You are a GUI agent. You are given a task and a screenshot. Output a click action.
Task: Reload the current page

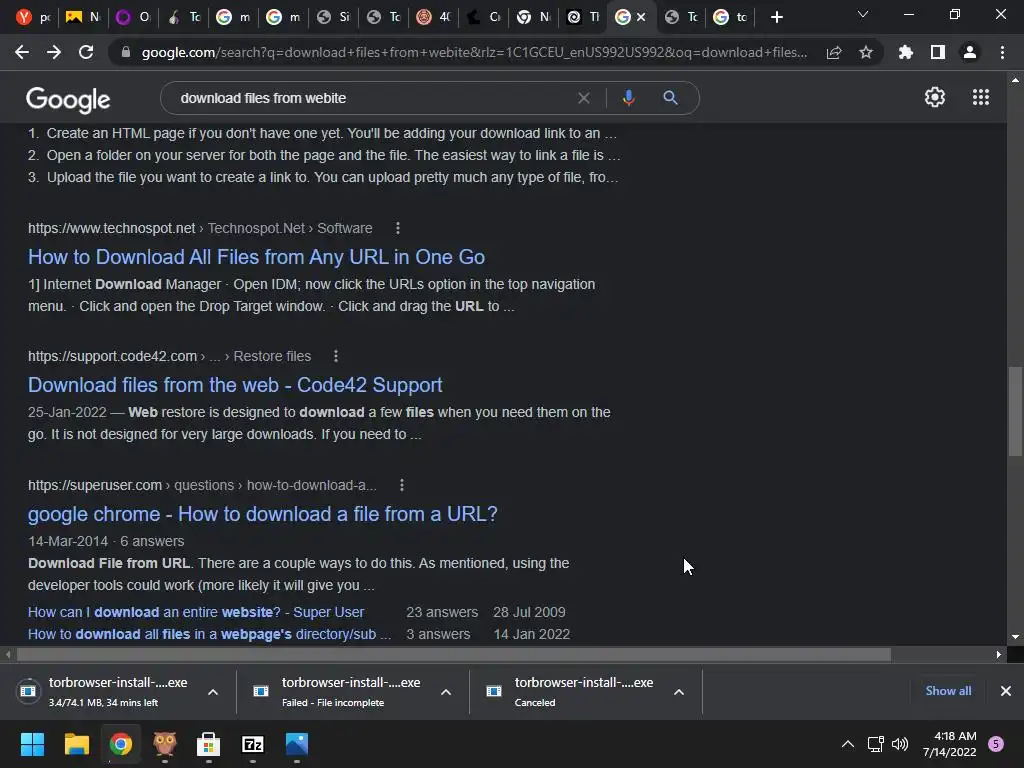86,52
